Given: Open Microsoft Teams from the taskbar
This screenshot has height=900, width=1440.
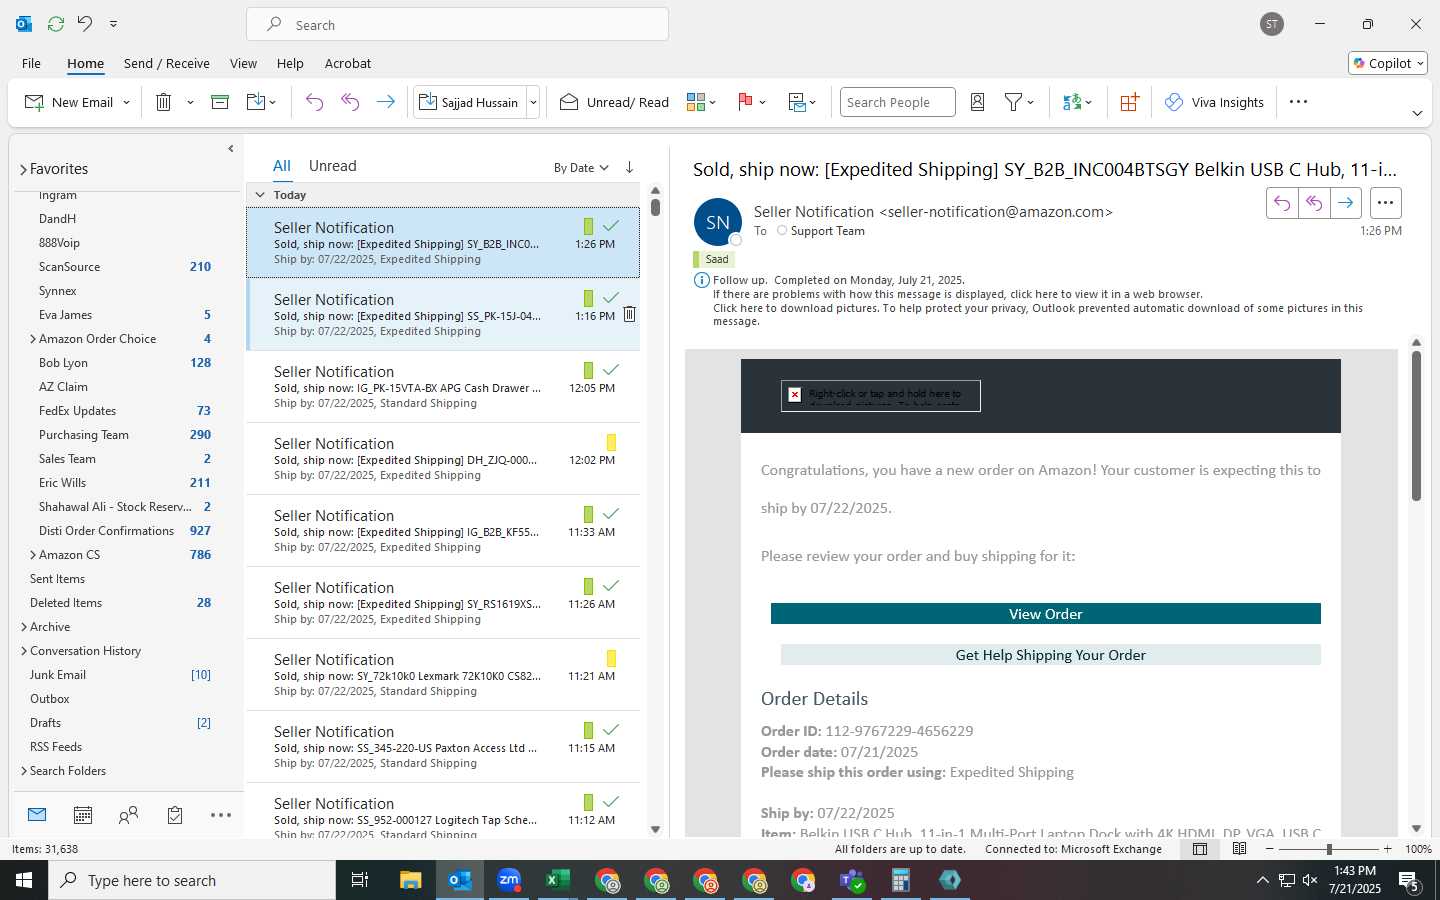Looking at the screenshot, I should point(852,880).
